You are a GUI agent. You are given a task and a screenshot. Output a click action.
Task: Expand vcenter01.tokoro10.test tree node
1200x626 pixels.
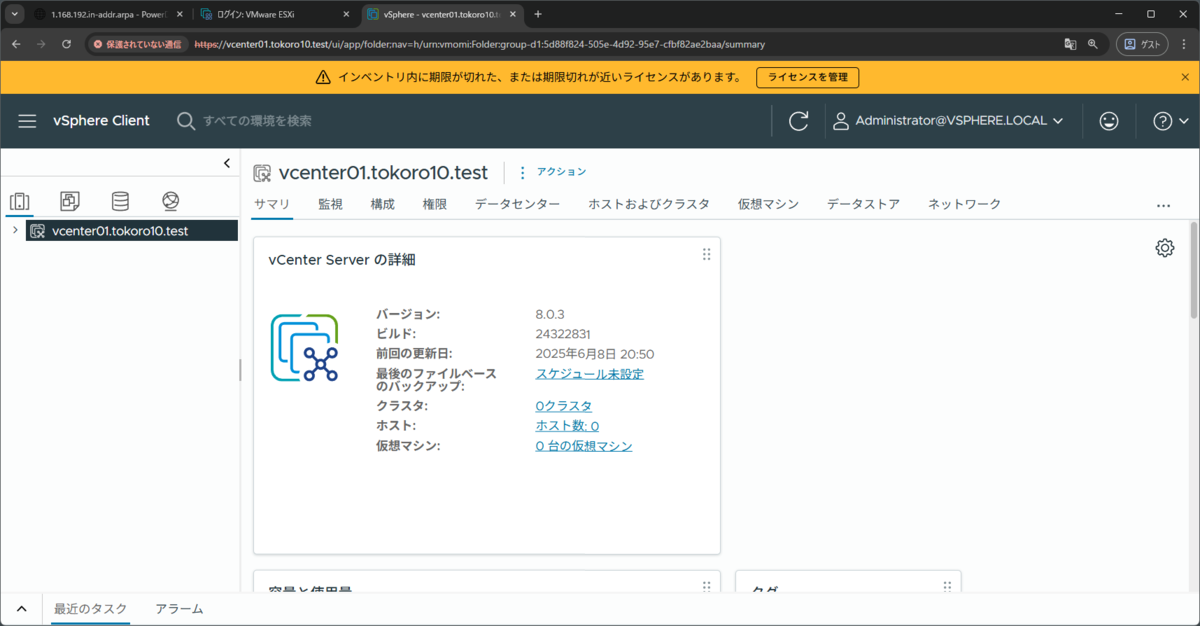coord(14,231)
